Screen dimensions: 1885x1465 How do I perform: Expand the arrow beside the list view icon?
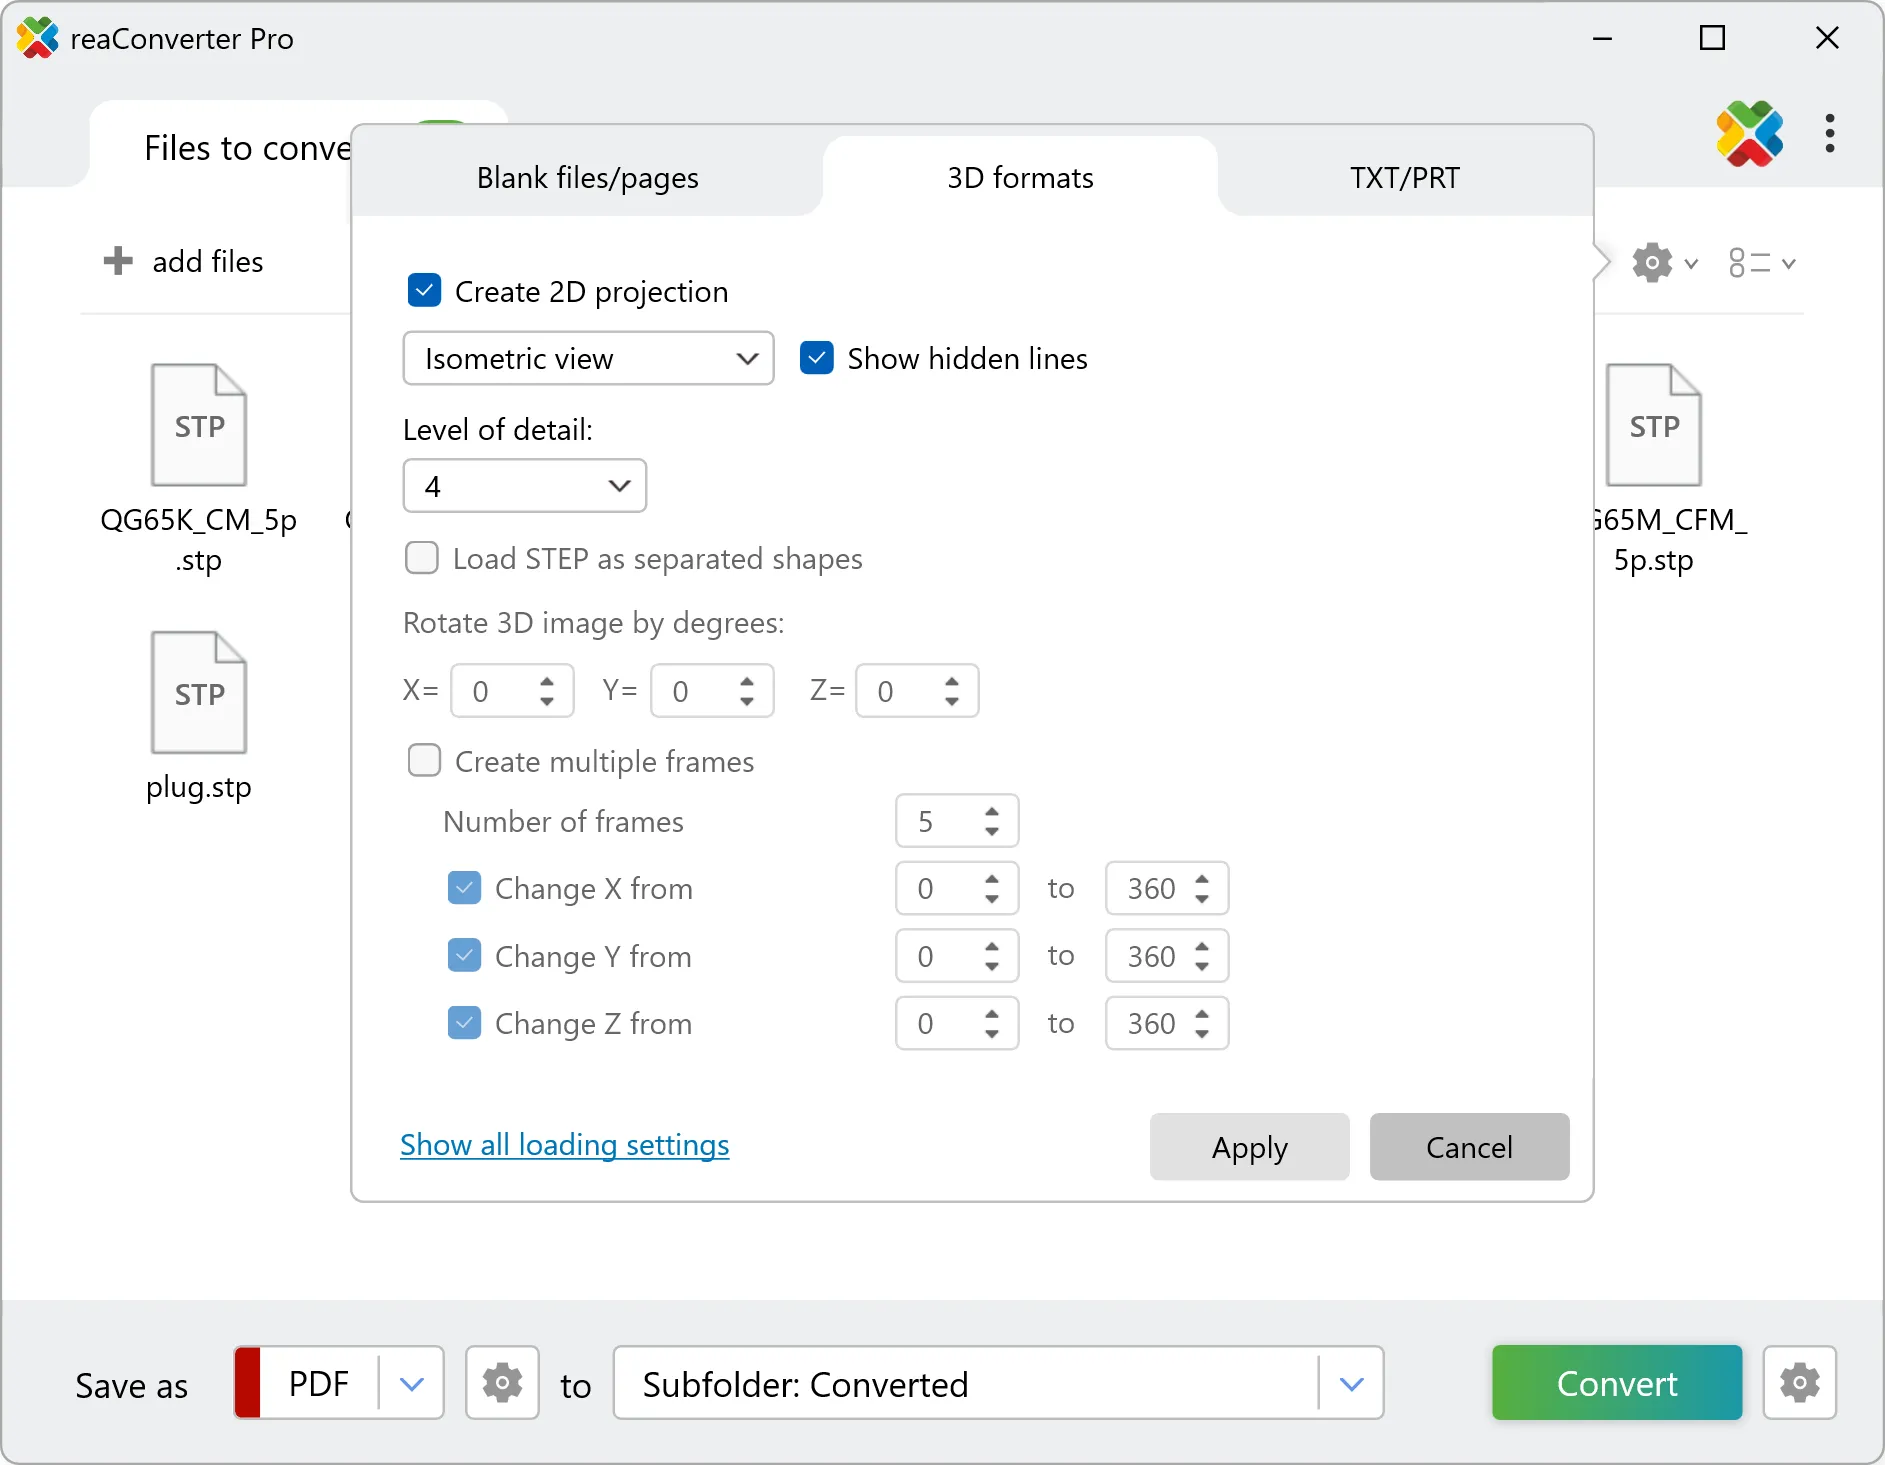click(x=1789, y=264)
